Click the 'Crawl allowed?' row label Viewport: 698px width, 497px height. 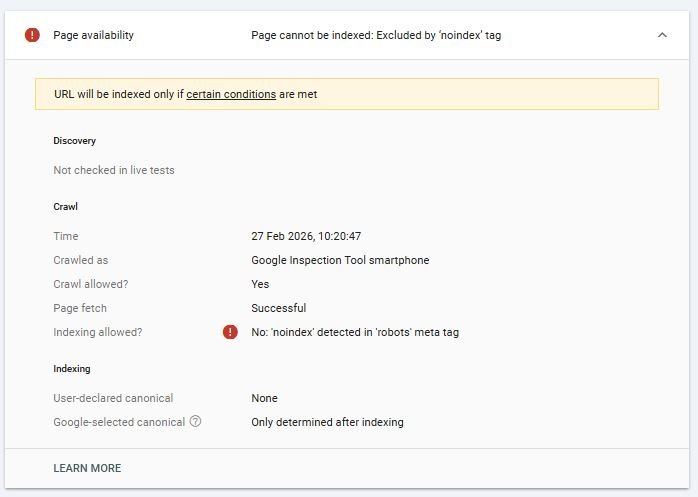tap(91, 284)
